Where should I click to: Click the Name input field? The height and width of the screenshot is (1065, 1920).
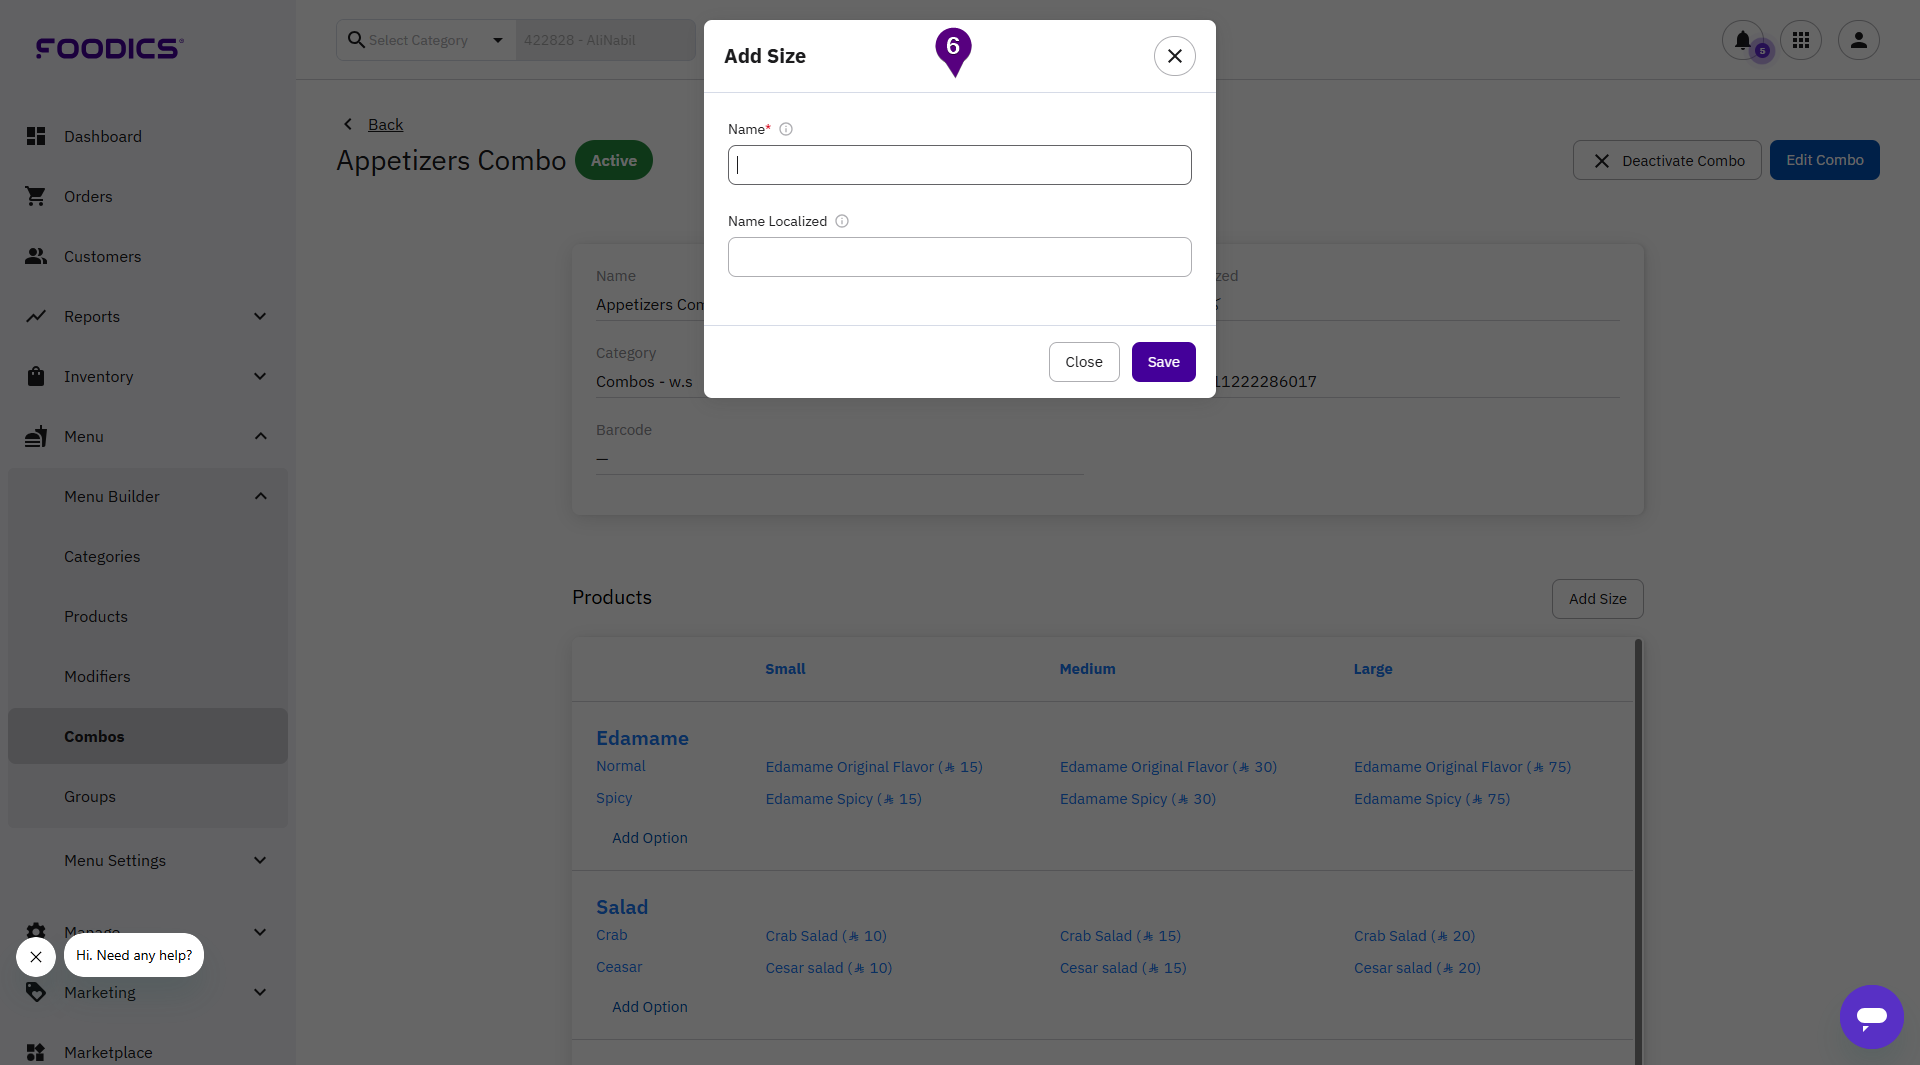pyautogui.click(x=959, y=165)
